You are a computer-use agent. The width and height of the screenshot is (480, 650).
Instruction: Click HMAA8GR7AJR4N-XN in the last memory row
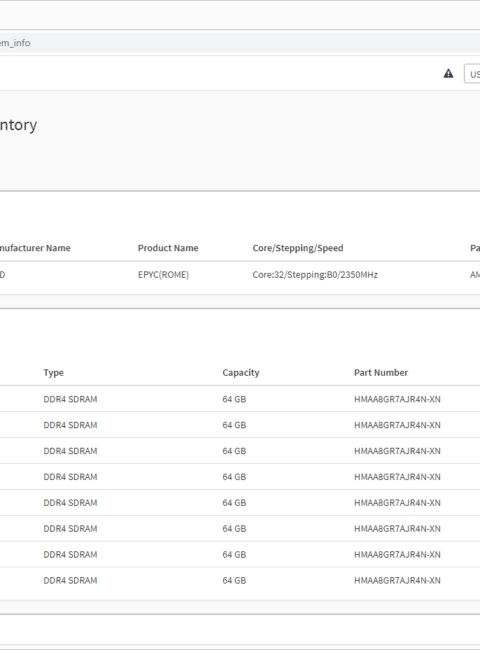(397, 580)
